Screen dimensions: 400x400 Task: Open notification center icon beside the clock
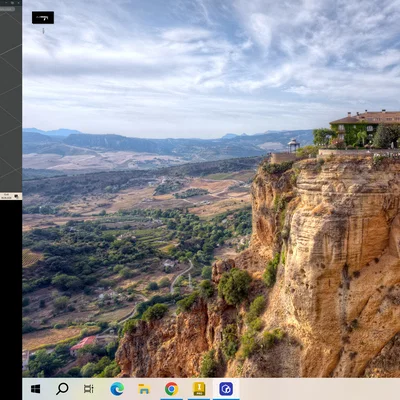[x=16, y=196]
